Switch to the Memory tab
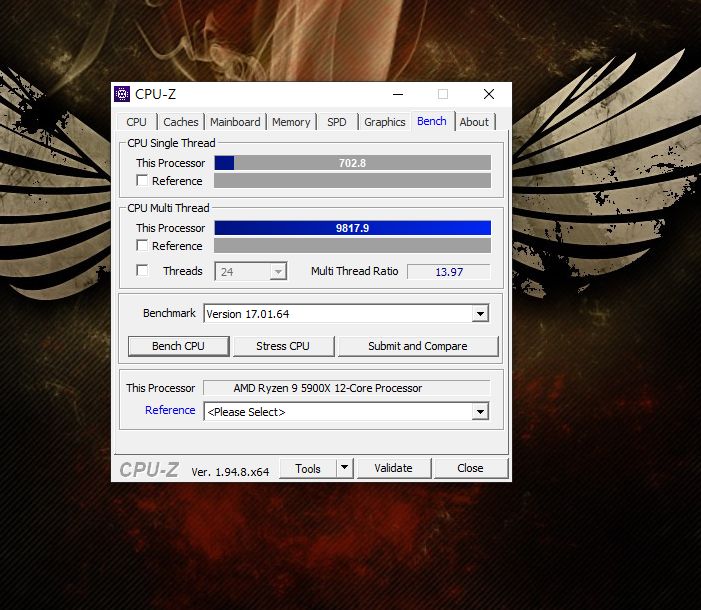 pos(291,122)
